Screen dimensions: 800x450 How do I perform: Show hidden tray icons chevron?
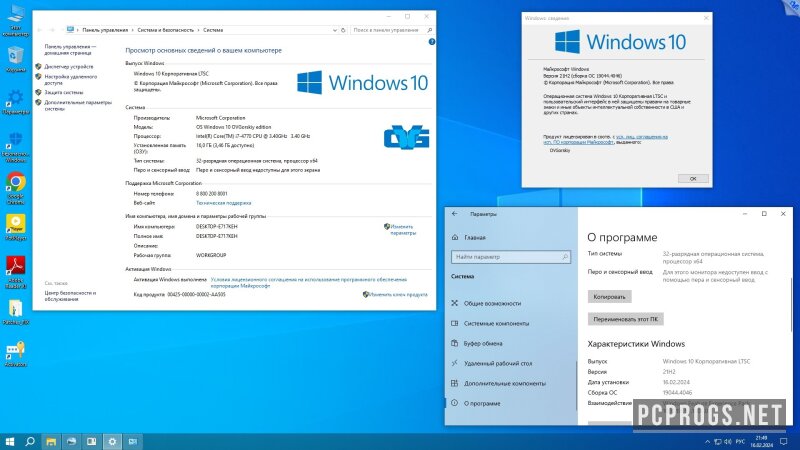pyautogui.click(x=707, y=442)
